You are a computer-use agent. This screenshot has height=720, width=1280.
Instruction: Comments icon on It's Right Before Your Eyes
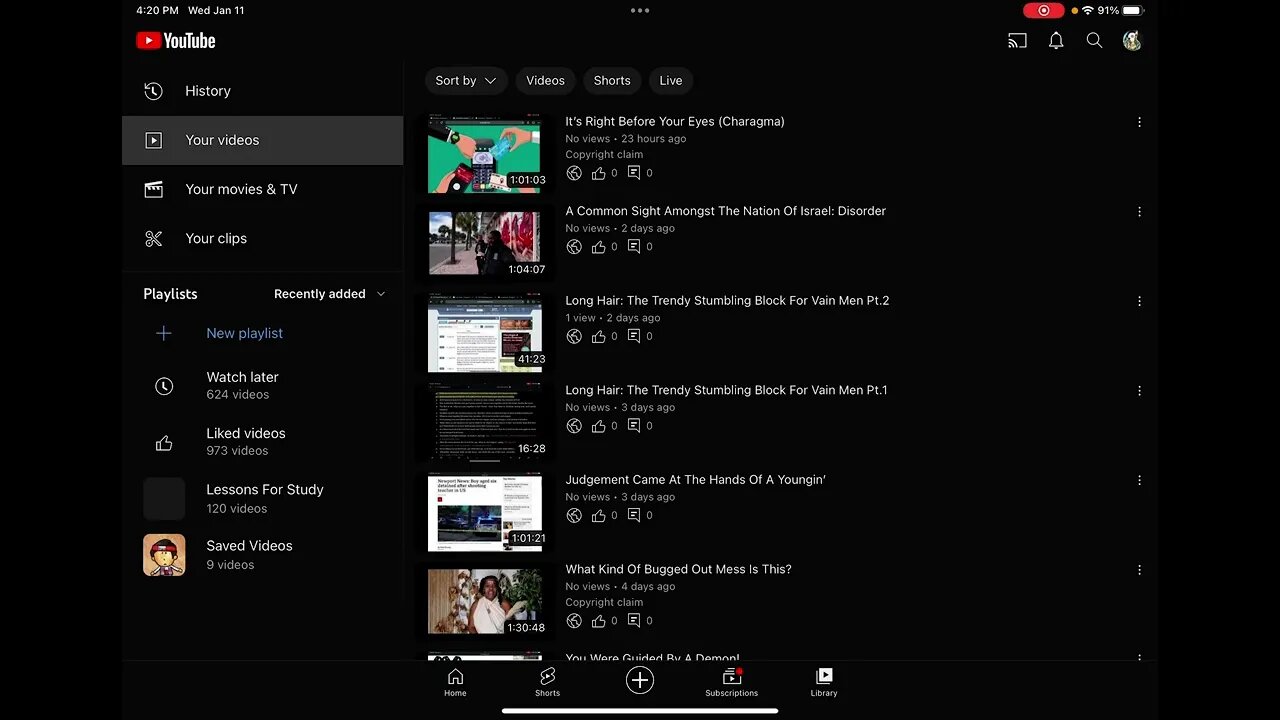click(x=634, y=173)
